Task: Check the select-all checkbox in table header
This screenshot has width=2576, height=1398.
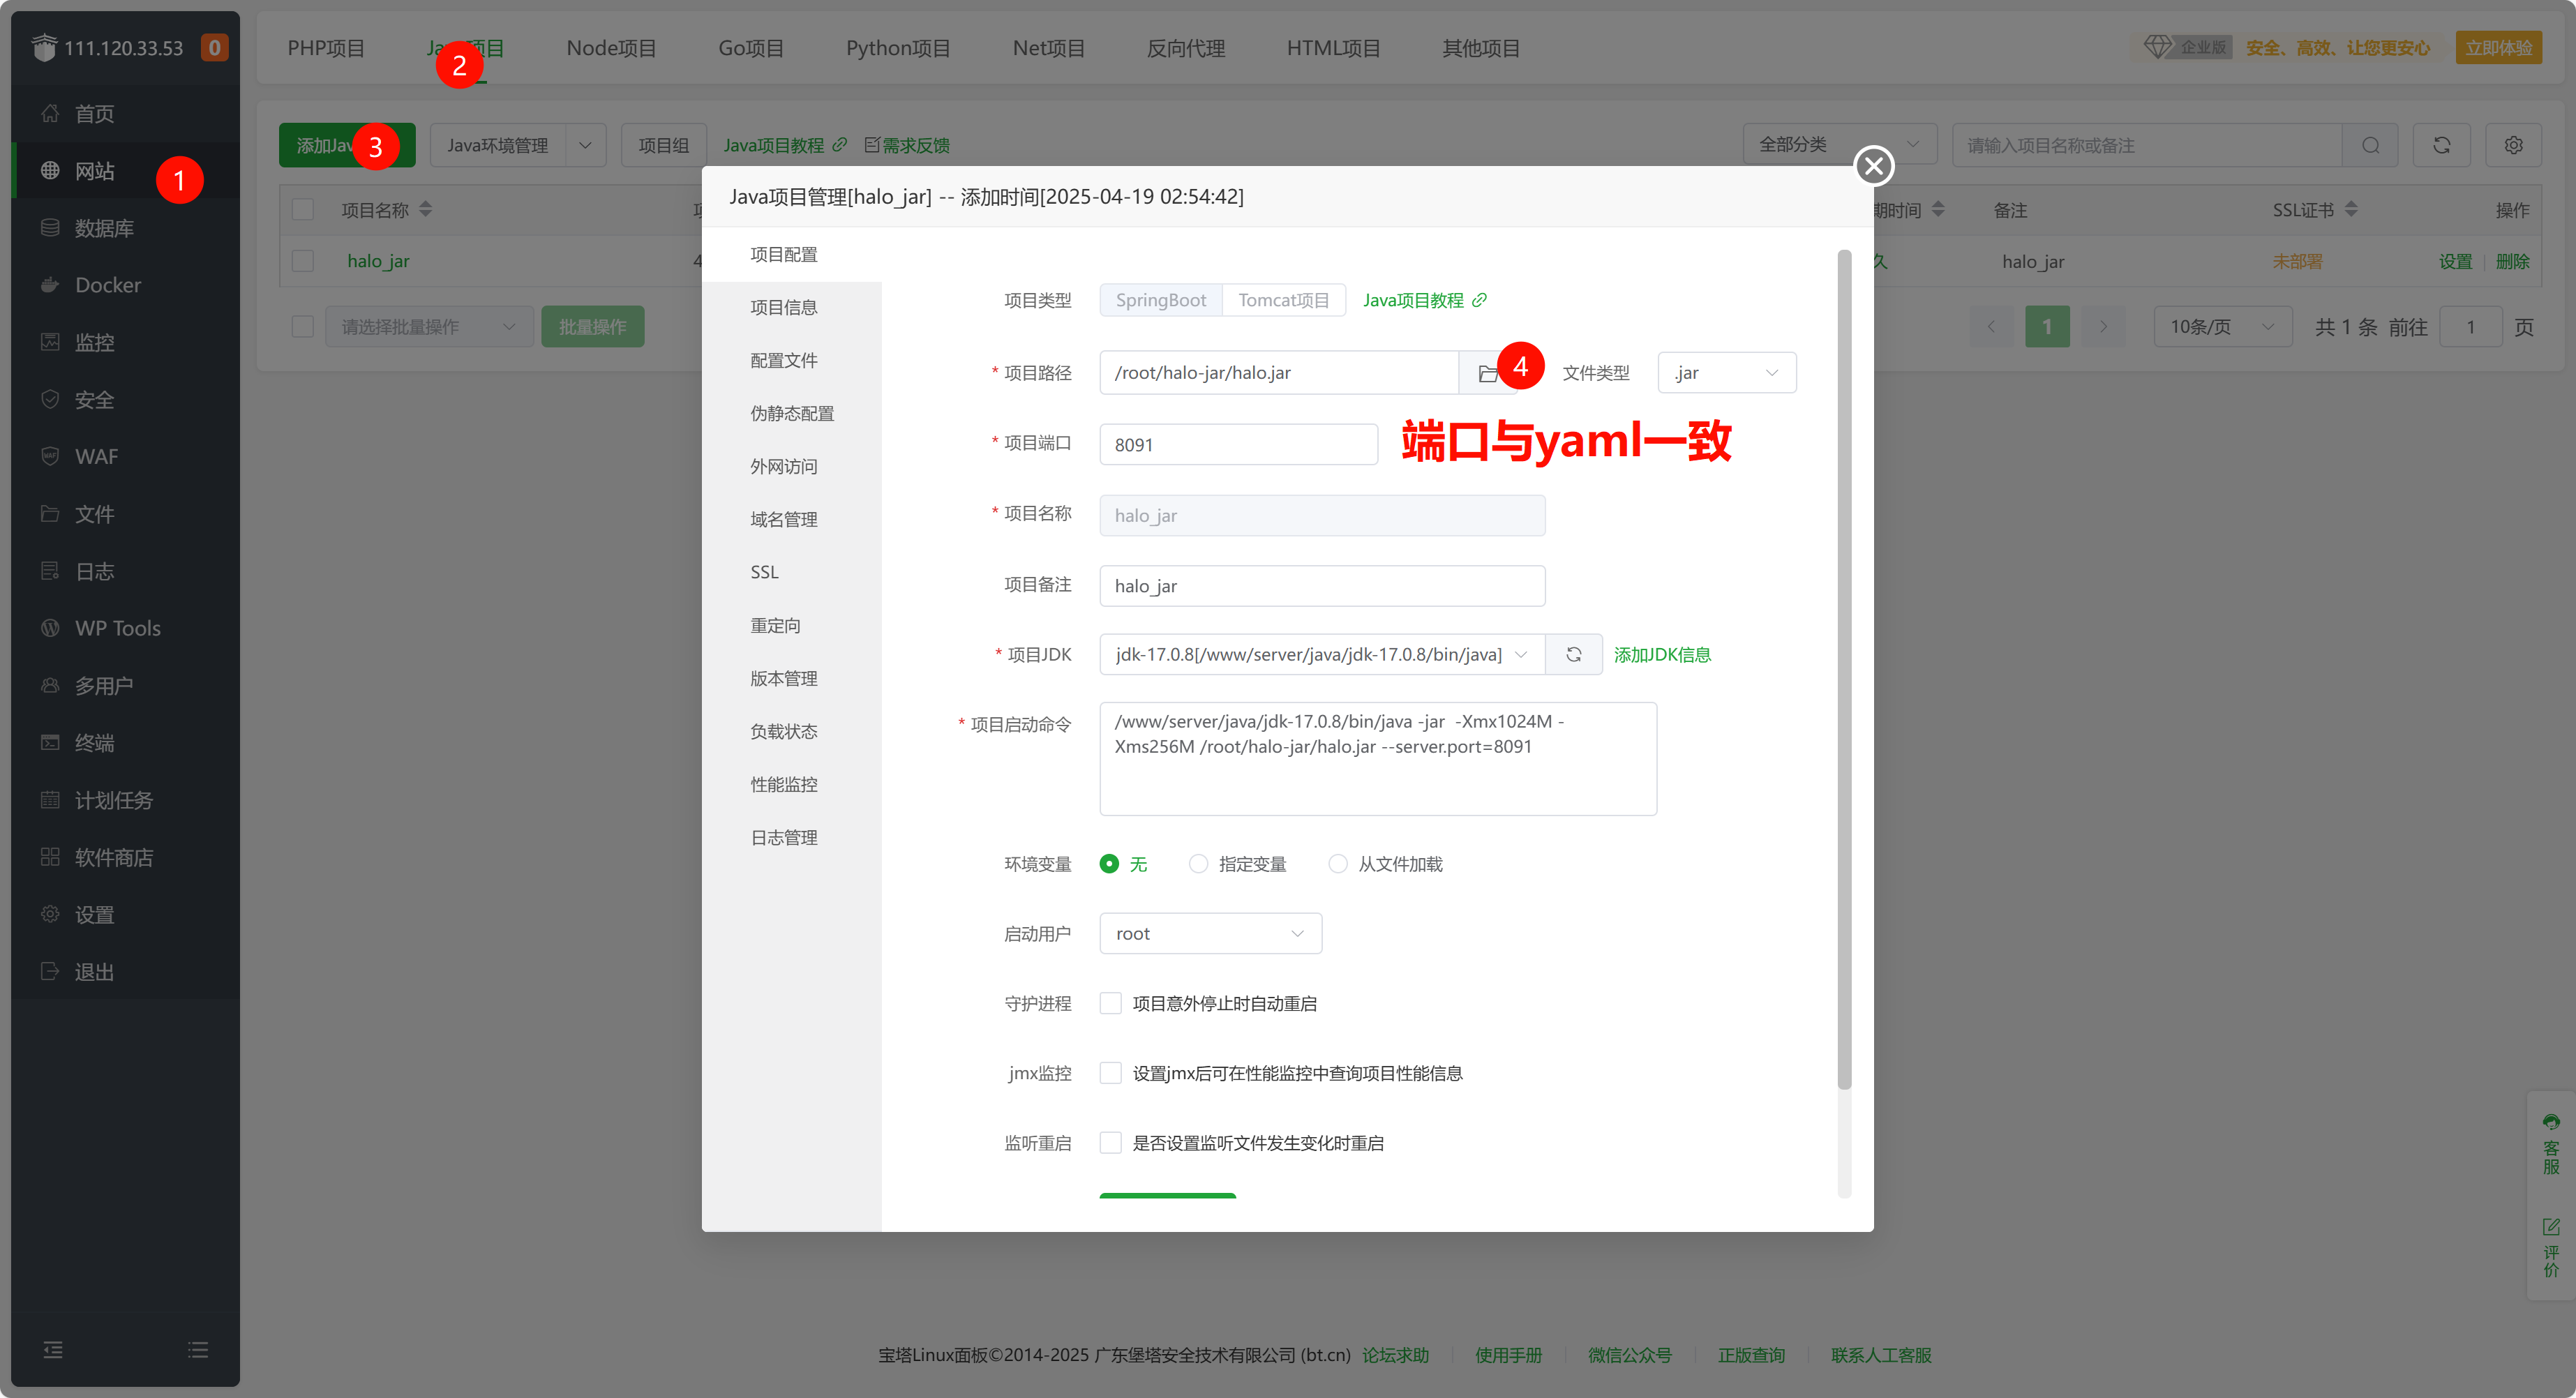Action: pos(303,210)
